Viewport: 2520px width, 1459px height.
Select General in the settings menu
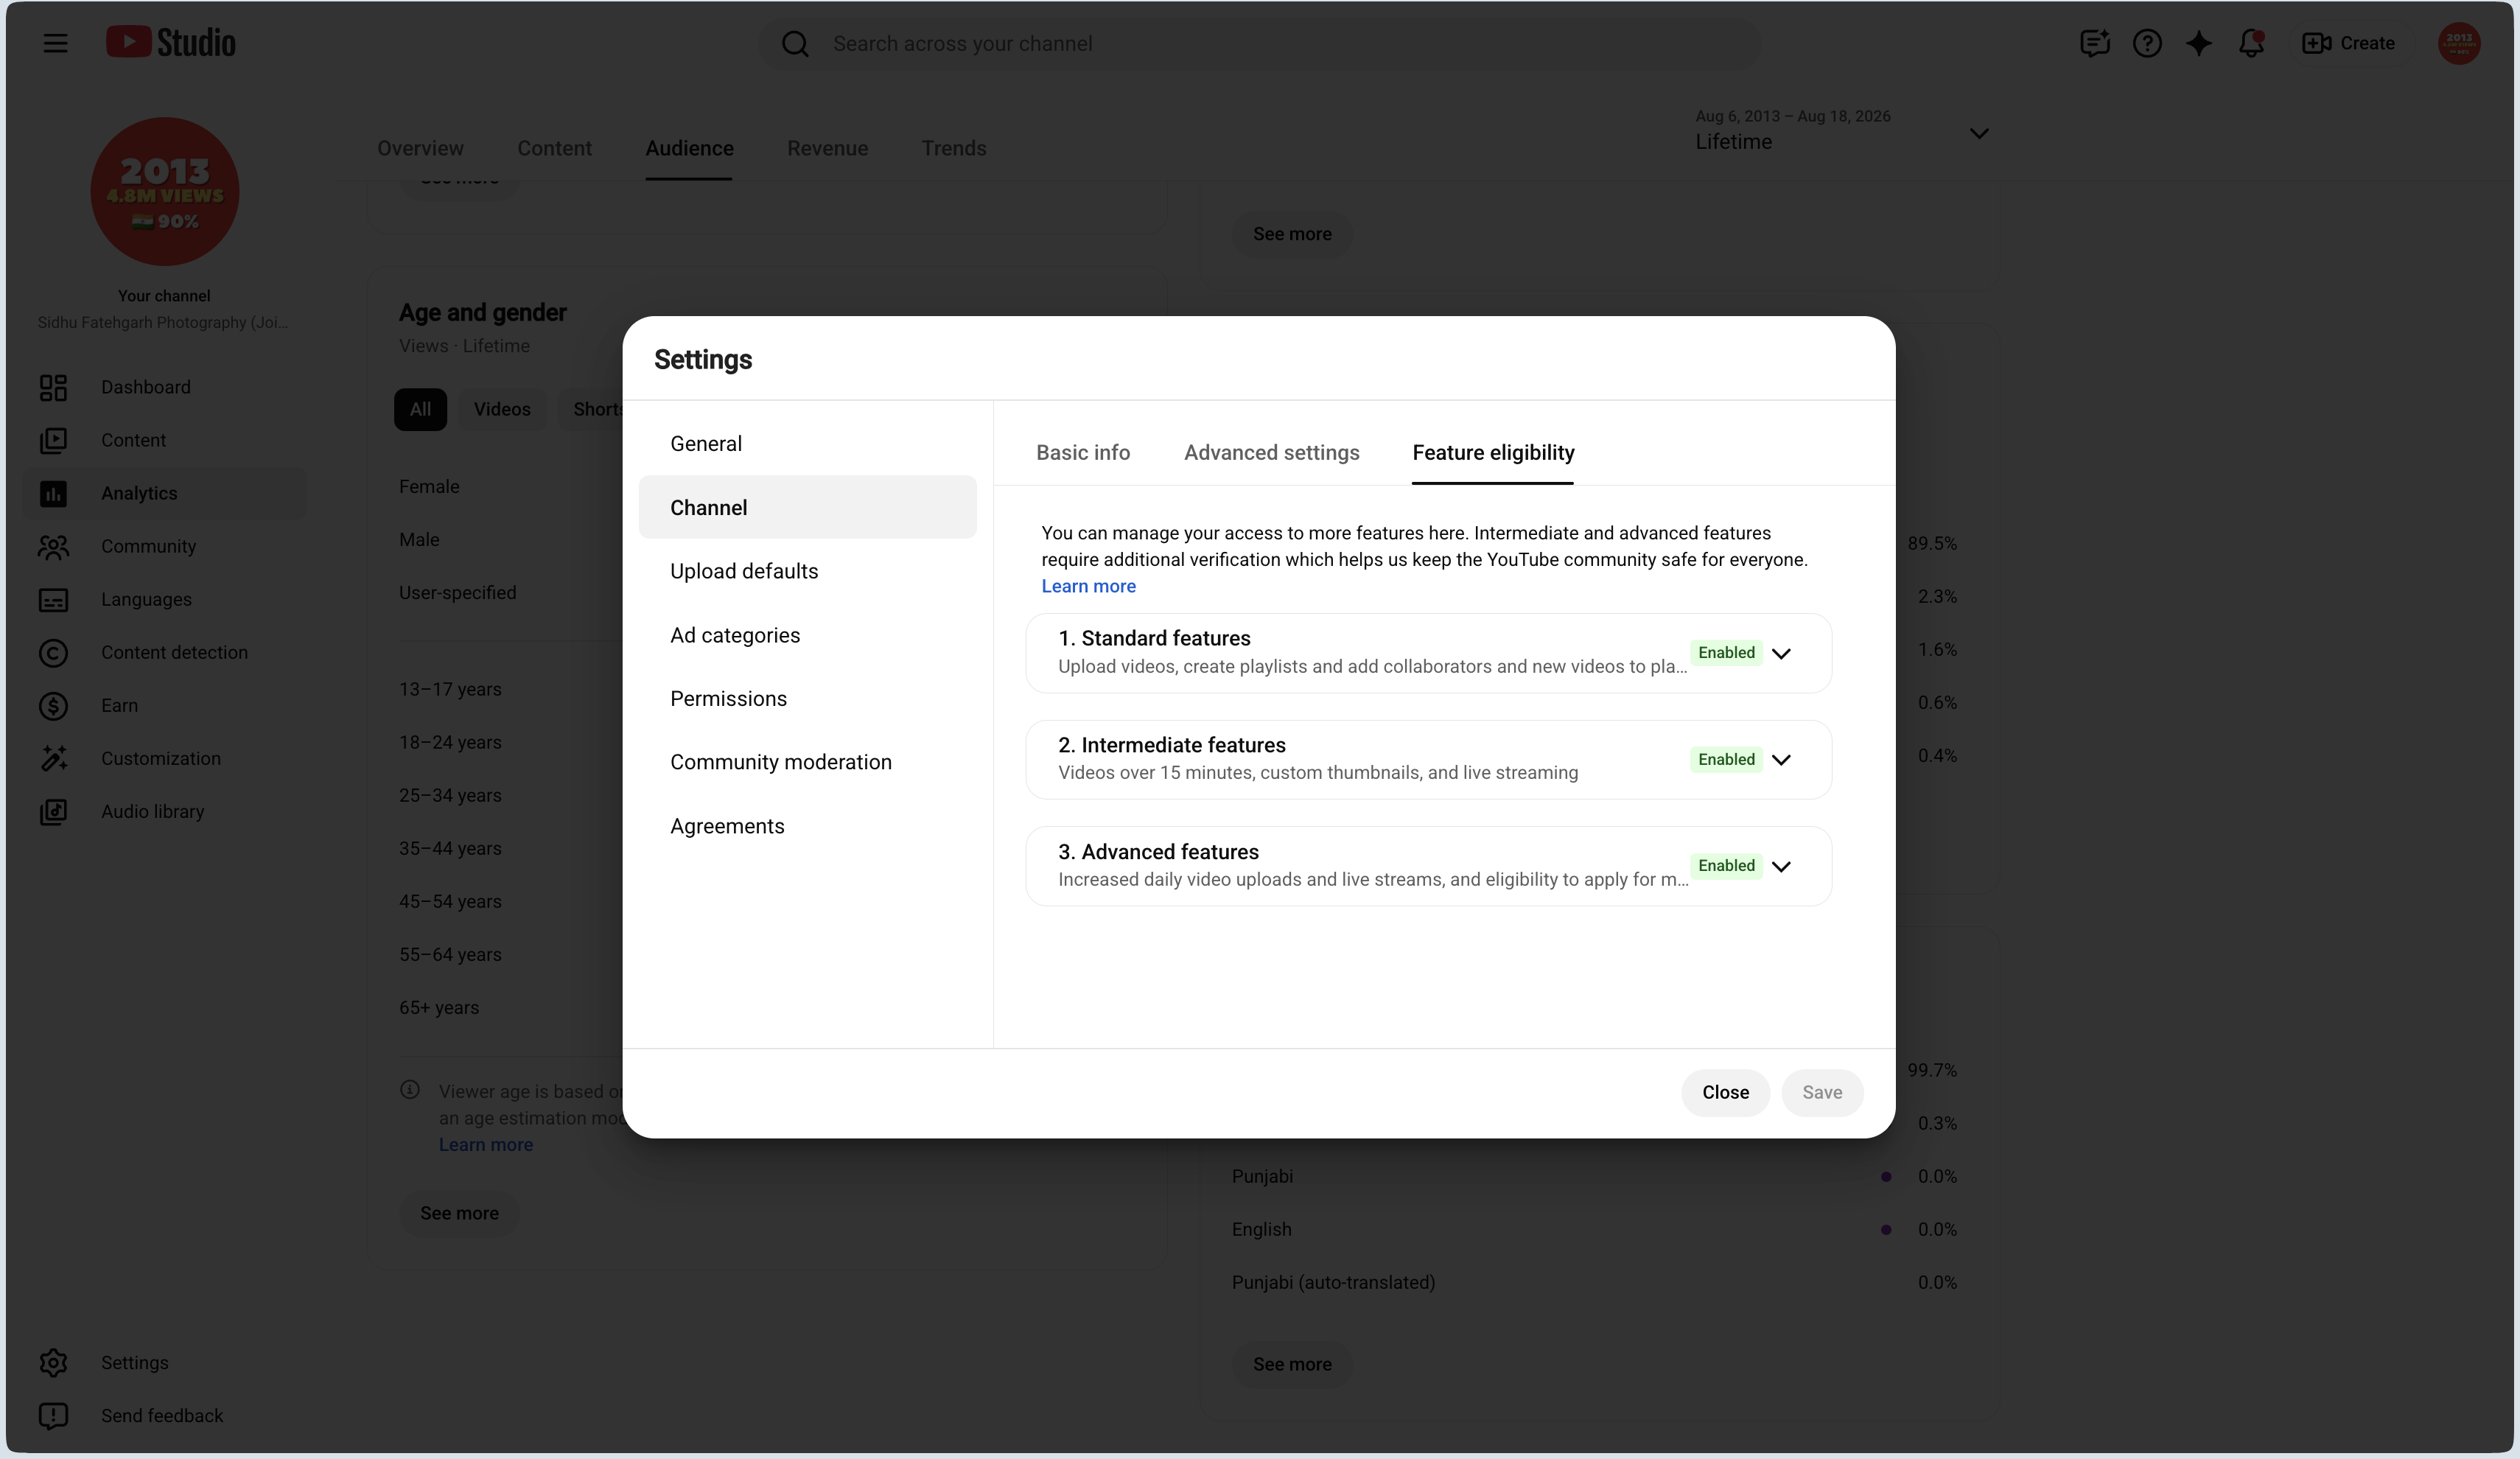(x=807, y=443)
